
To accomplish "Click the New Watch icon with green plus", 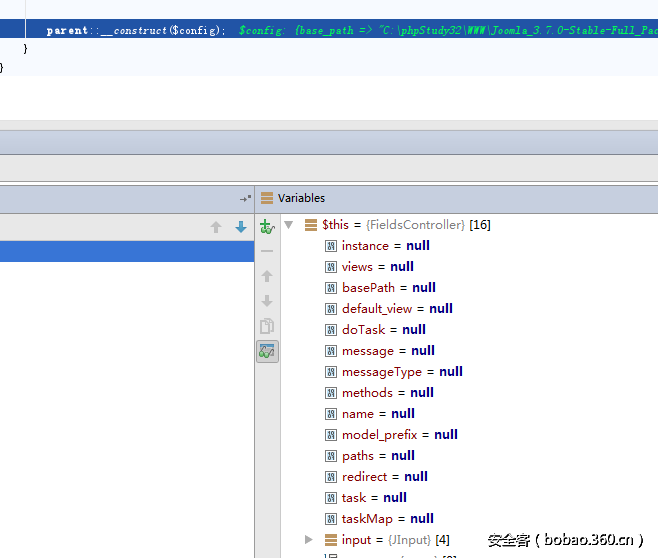I will tap(267, 227).
